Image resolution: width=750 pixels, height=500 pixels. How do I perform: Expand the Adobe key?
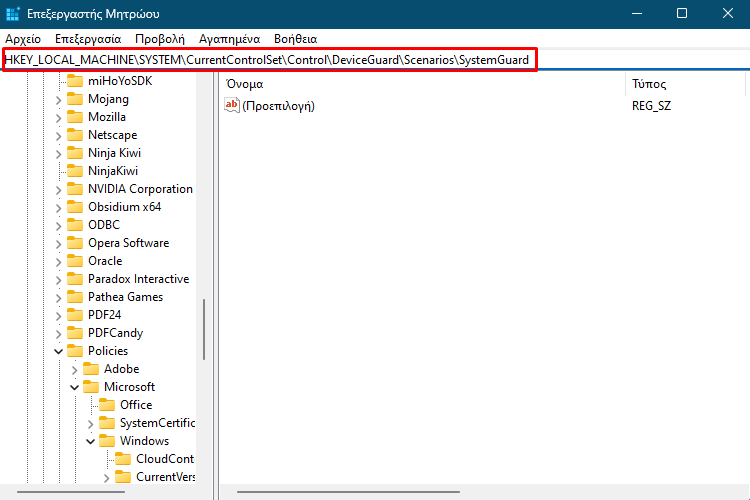click(x=75, y=370)
